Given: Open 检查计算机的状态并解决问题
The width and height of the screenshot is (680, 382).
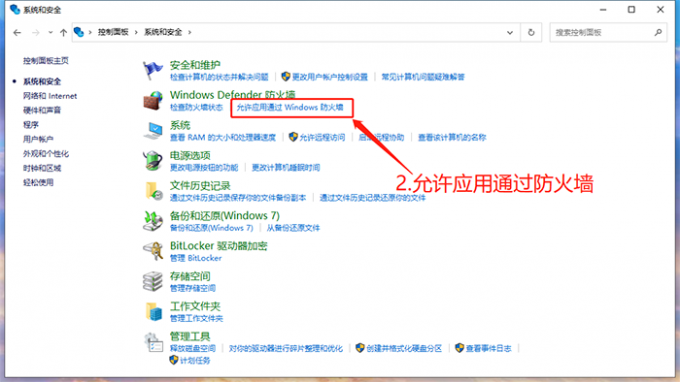Looking at the screenshot, I should pos(219,77).
